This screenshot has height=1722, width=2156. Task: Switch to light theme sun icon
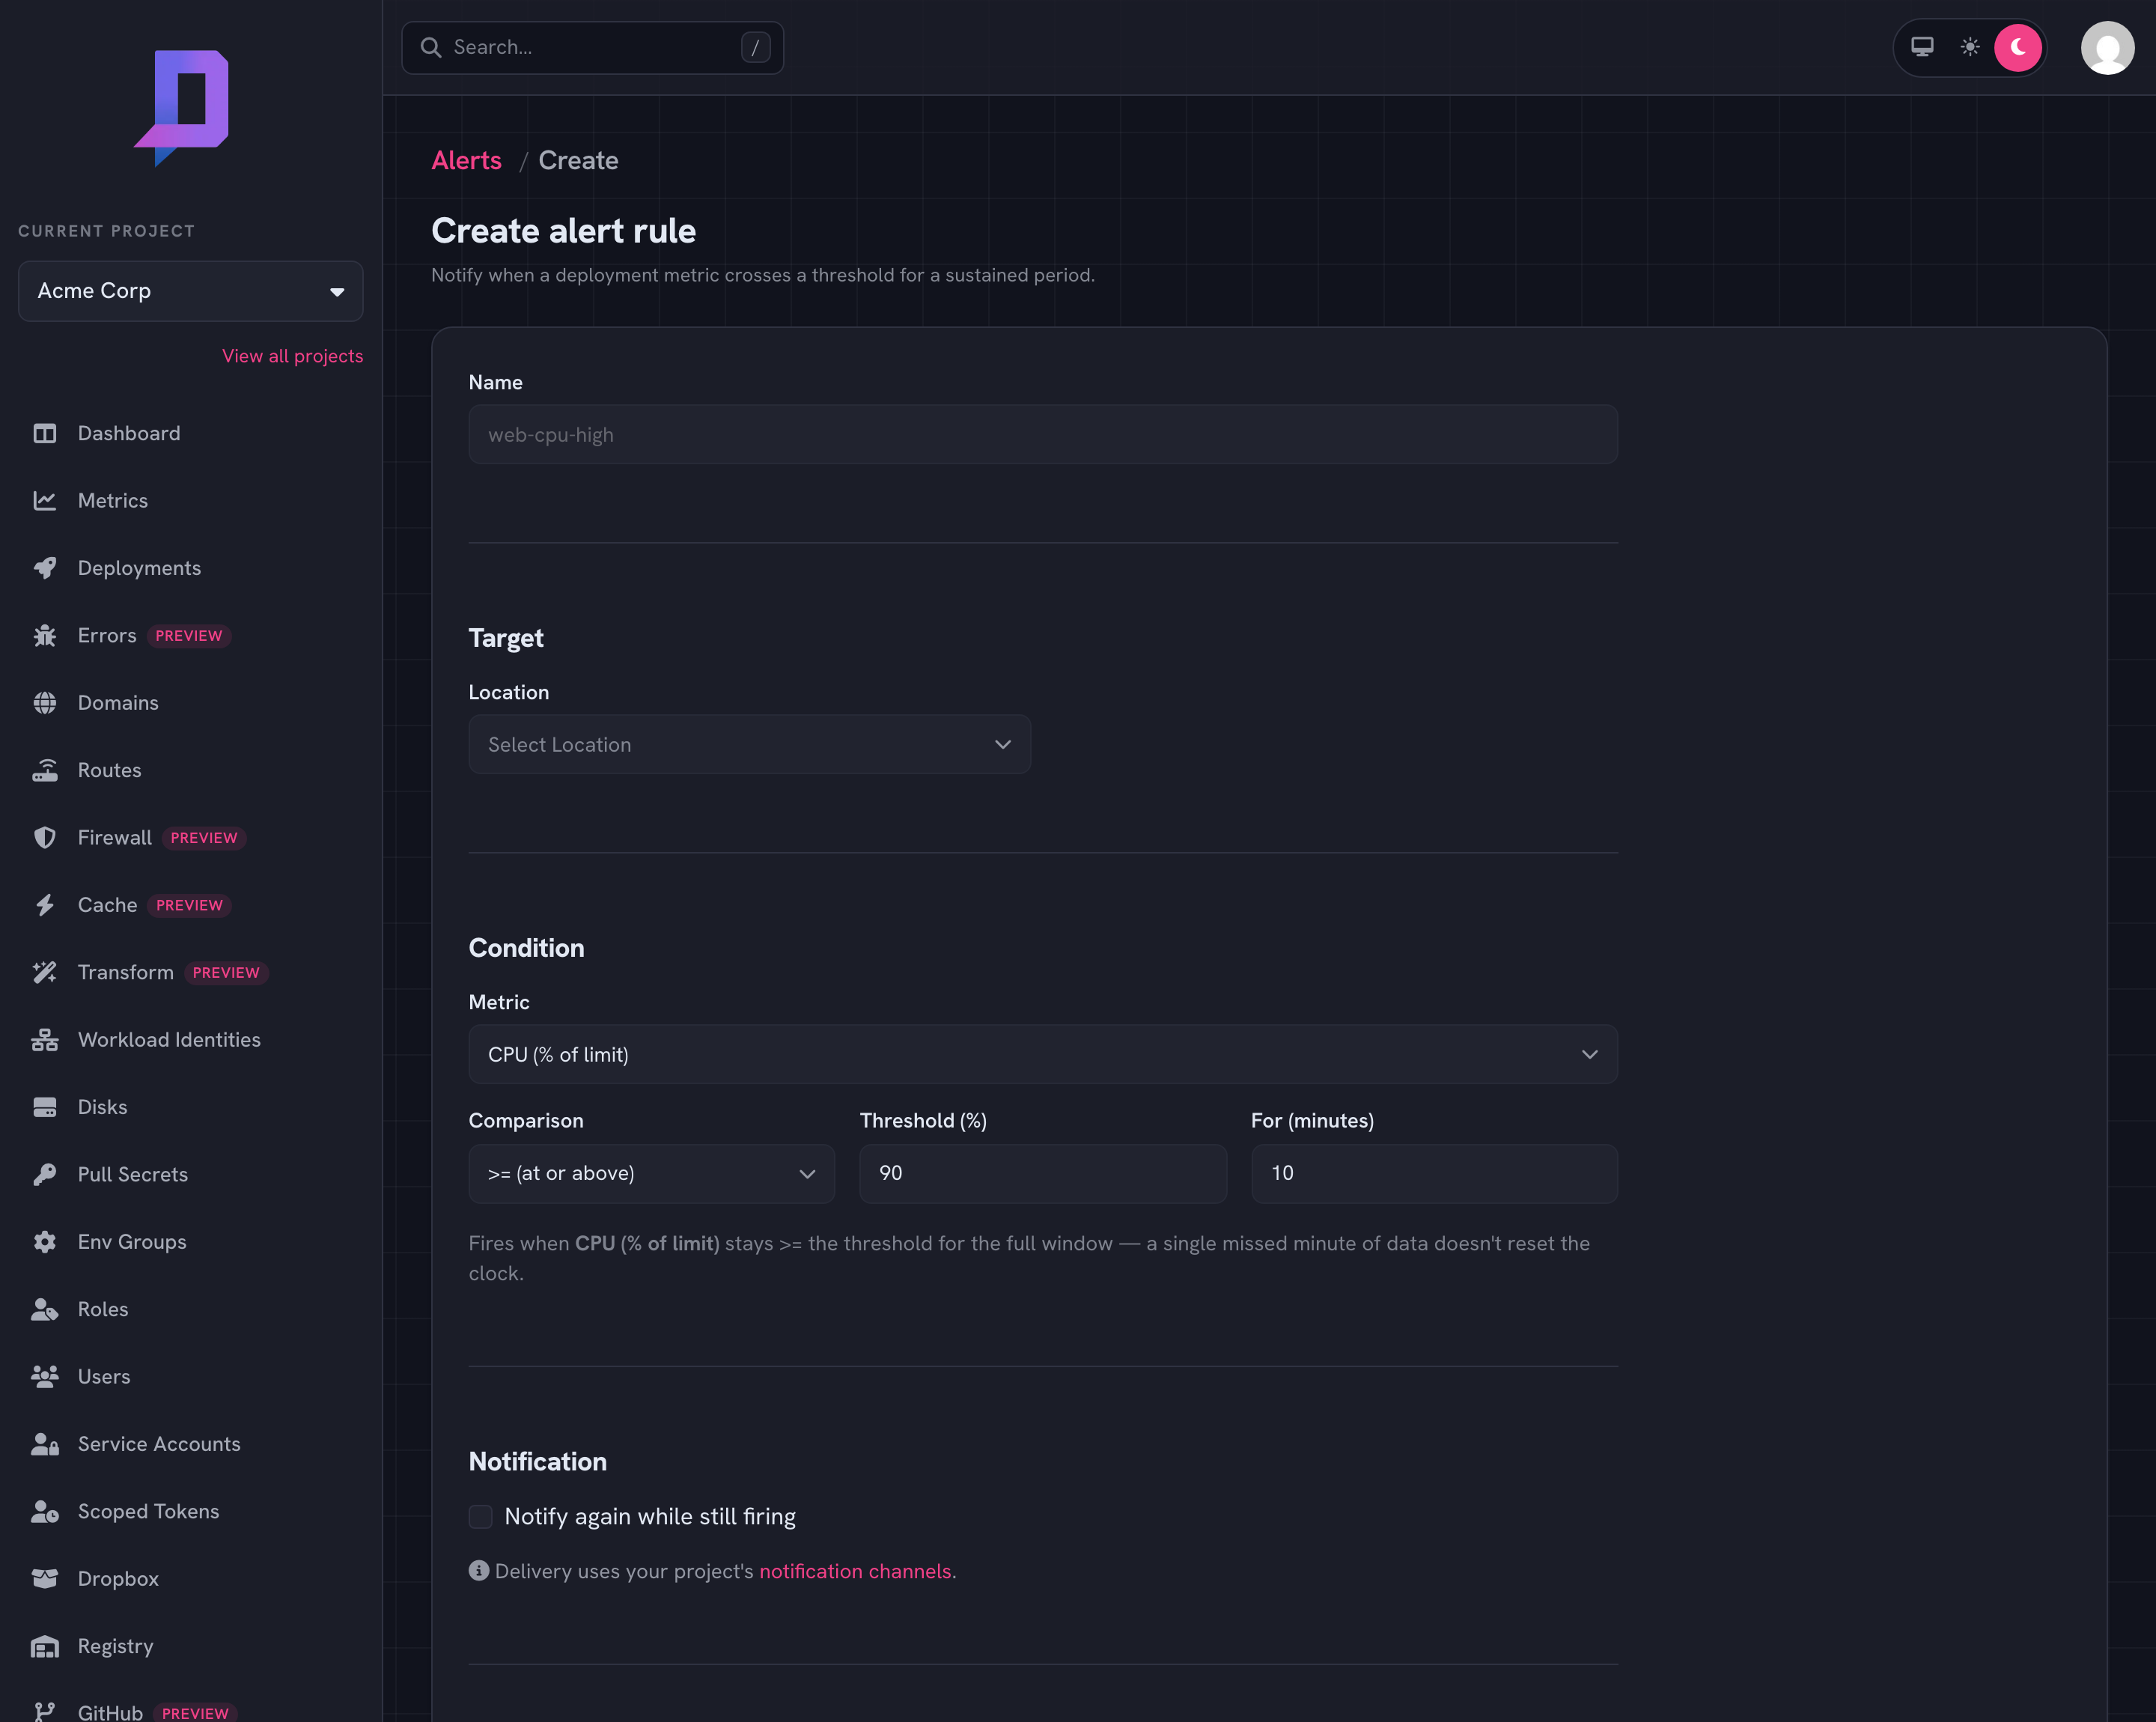tap(1970, 47)
